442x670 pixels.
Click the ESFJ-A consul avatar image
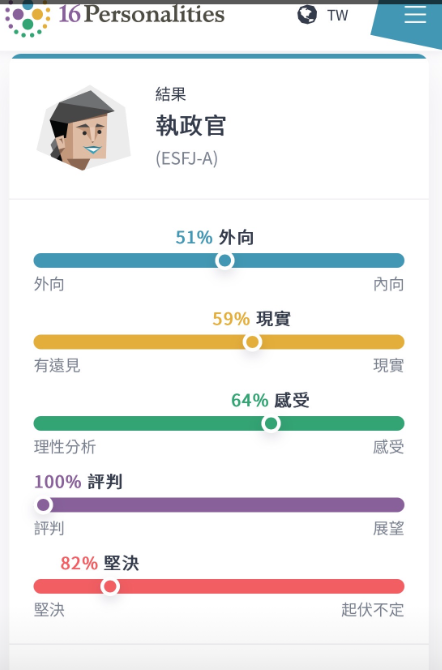click(x=84, y=128)
